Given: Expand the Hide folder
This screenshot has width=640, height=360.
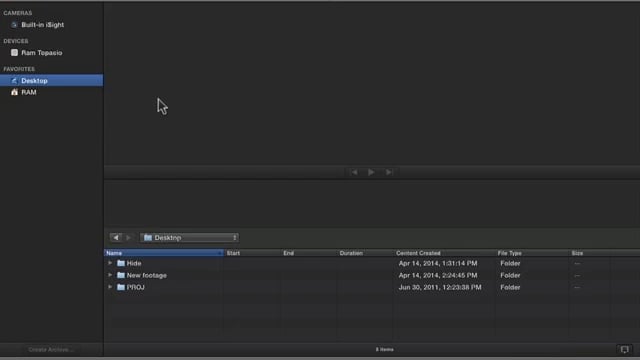Looking at the screenshot, I should pos(110,263).
